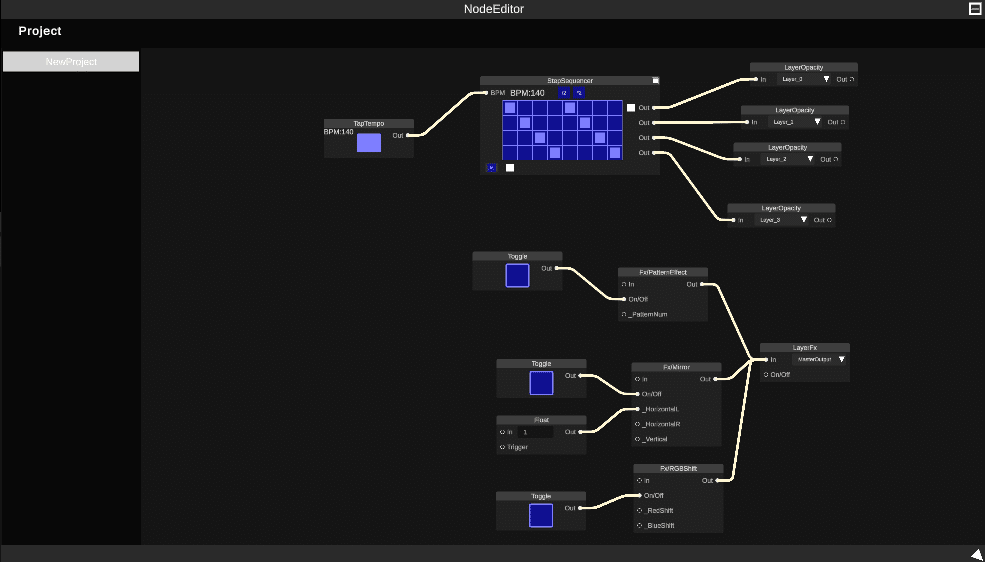Click the /2 tempo divide button in StepSequencer
The image size is (985, 562).
click(563, 93)
